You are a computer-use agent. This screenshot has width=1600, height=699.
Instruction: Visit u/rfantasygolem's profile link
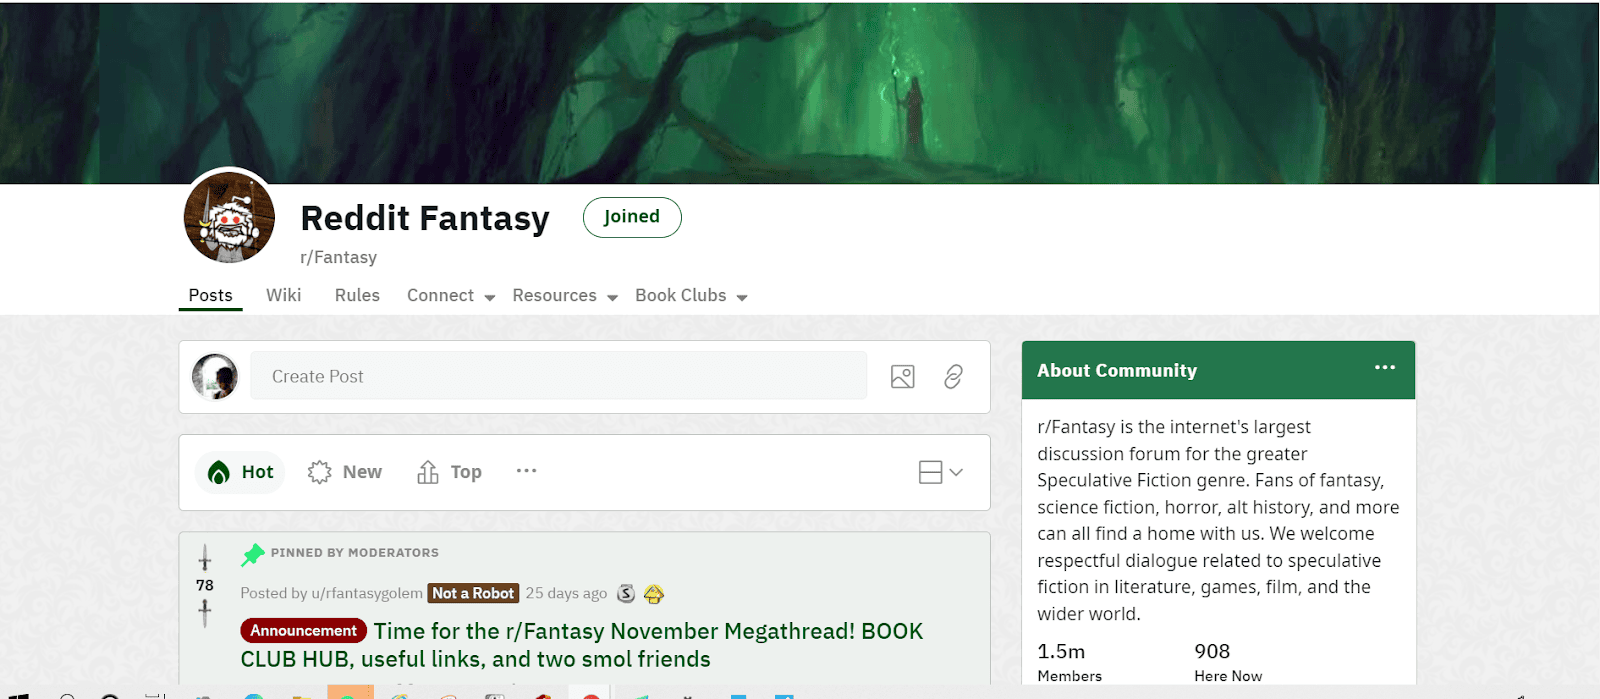367,593
